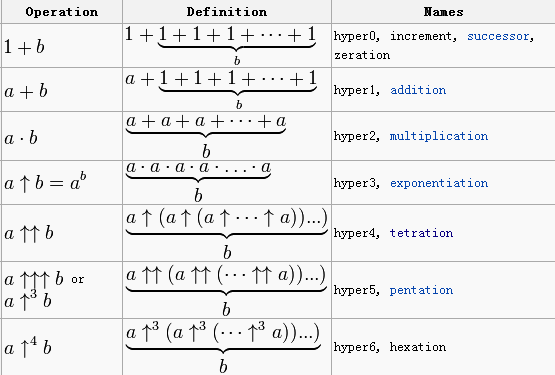The width and height of the screenshot is (555, 375).
Task: Click the a ↑ b = a^b formula
Action: [45, 182]
